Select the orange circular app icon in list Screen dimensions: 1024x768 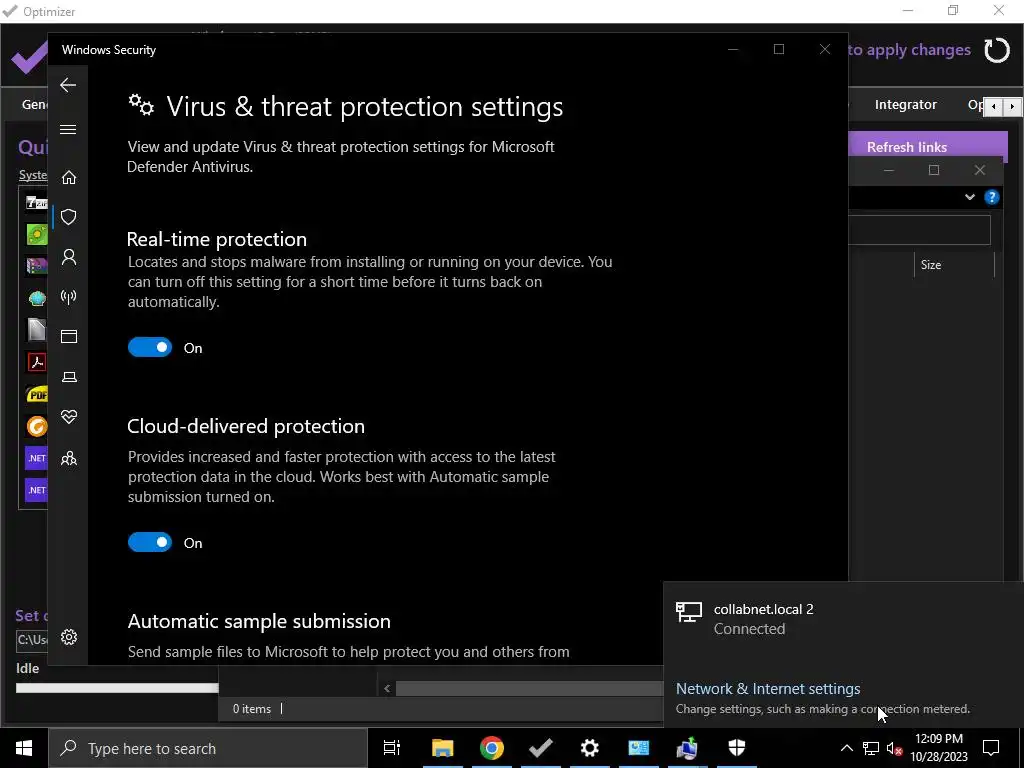coord(37,426)
